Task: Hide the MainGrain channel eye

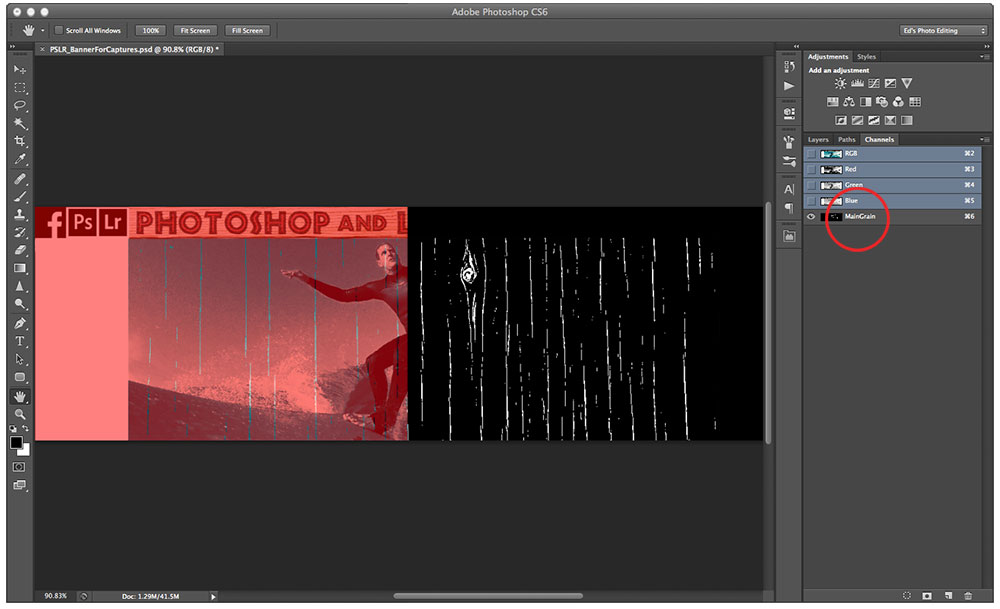Action: click(811, 217)
